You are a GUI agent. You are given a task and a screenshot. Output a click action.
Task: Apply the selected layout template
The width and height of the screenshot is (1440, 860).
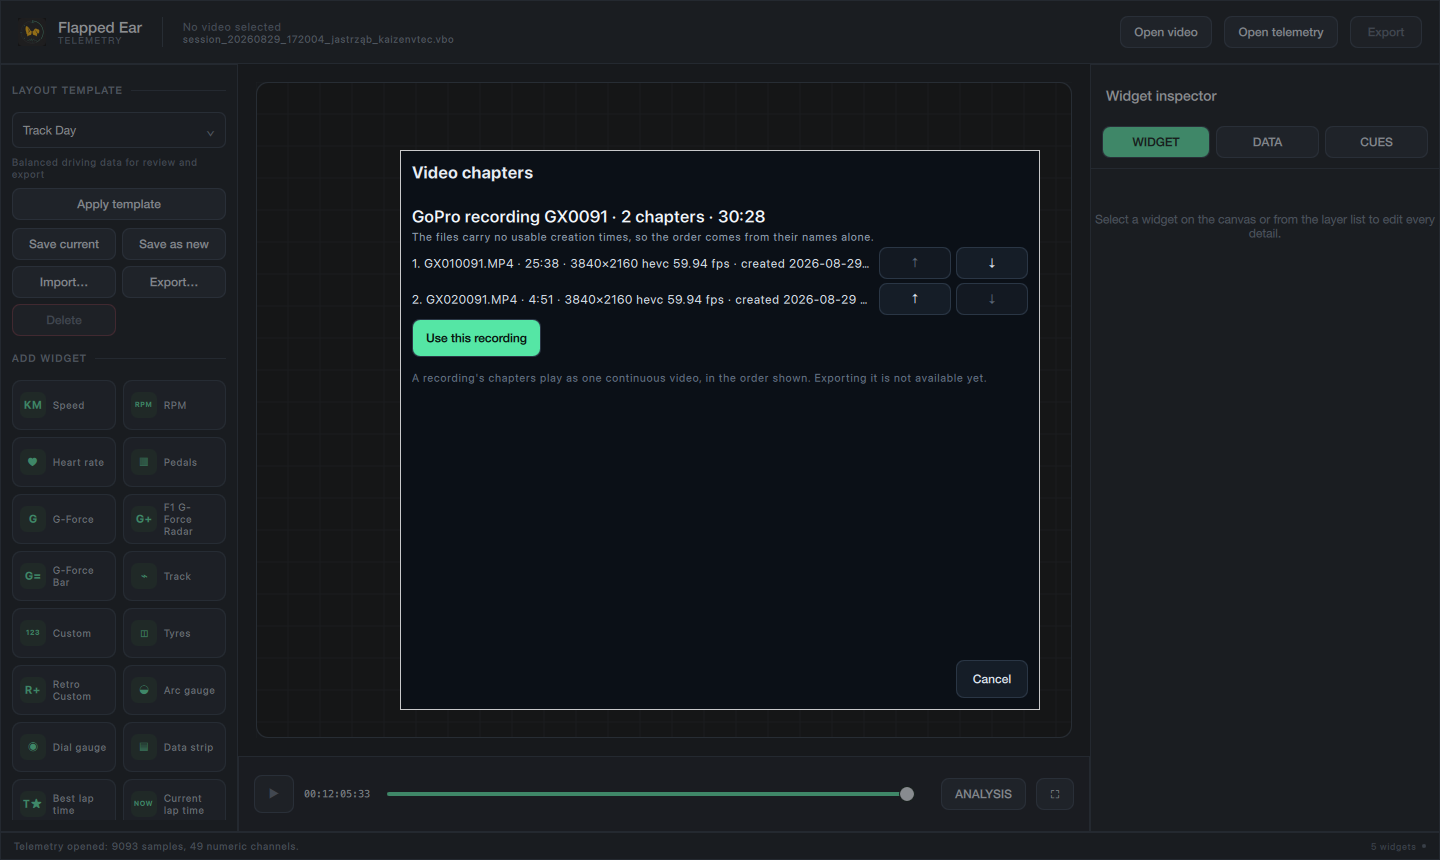119,204
